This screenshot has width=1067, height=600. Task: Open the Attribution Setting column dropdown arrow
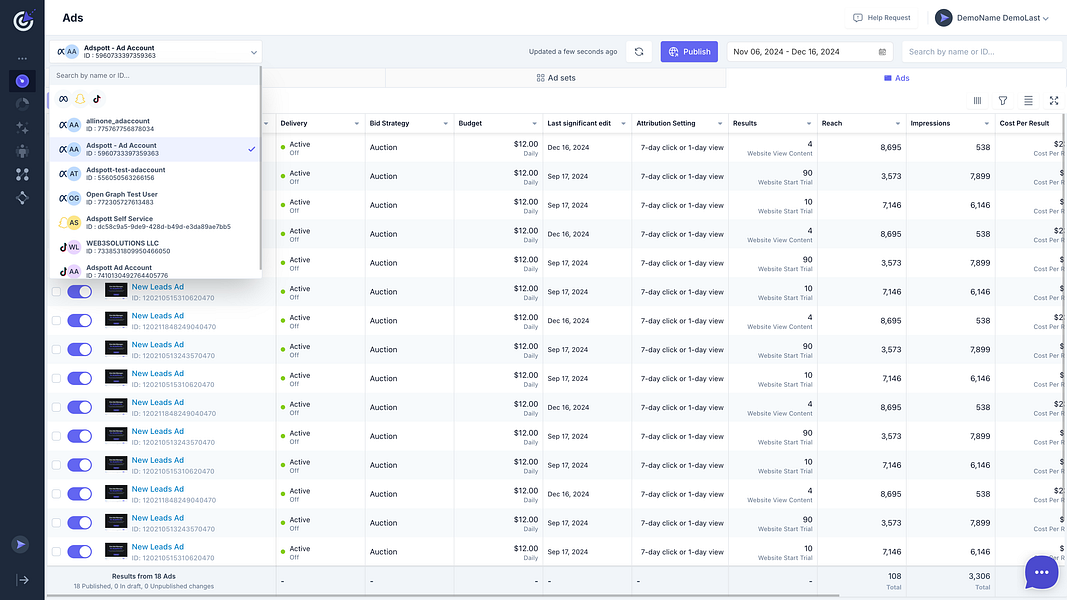720,124
